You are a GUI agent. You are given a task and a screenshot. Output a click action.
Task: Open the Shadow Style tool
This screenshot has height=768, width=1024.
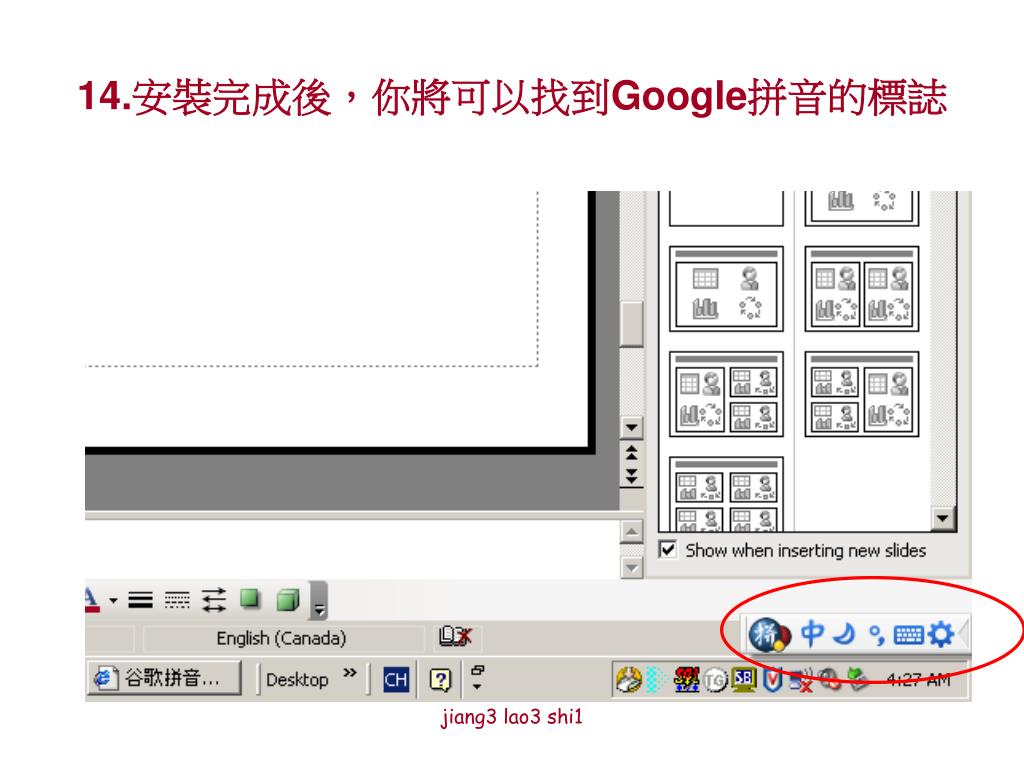(249, 599)
